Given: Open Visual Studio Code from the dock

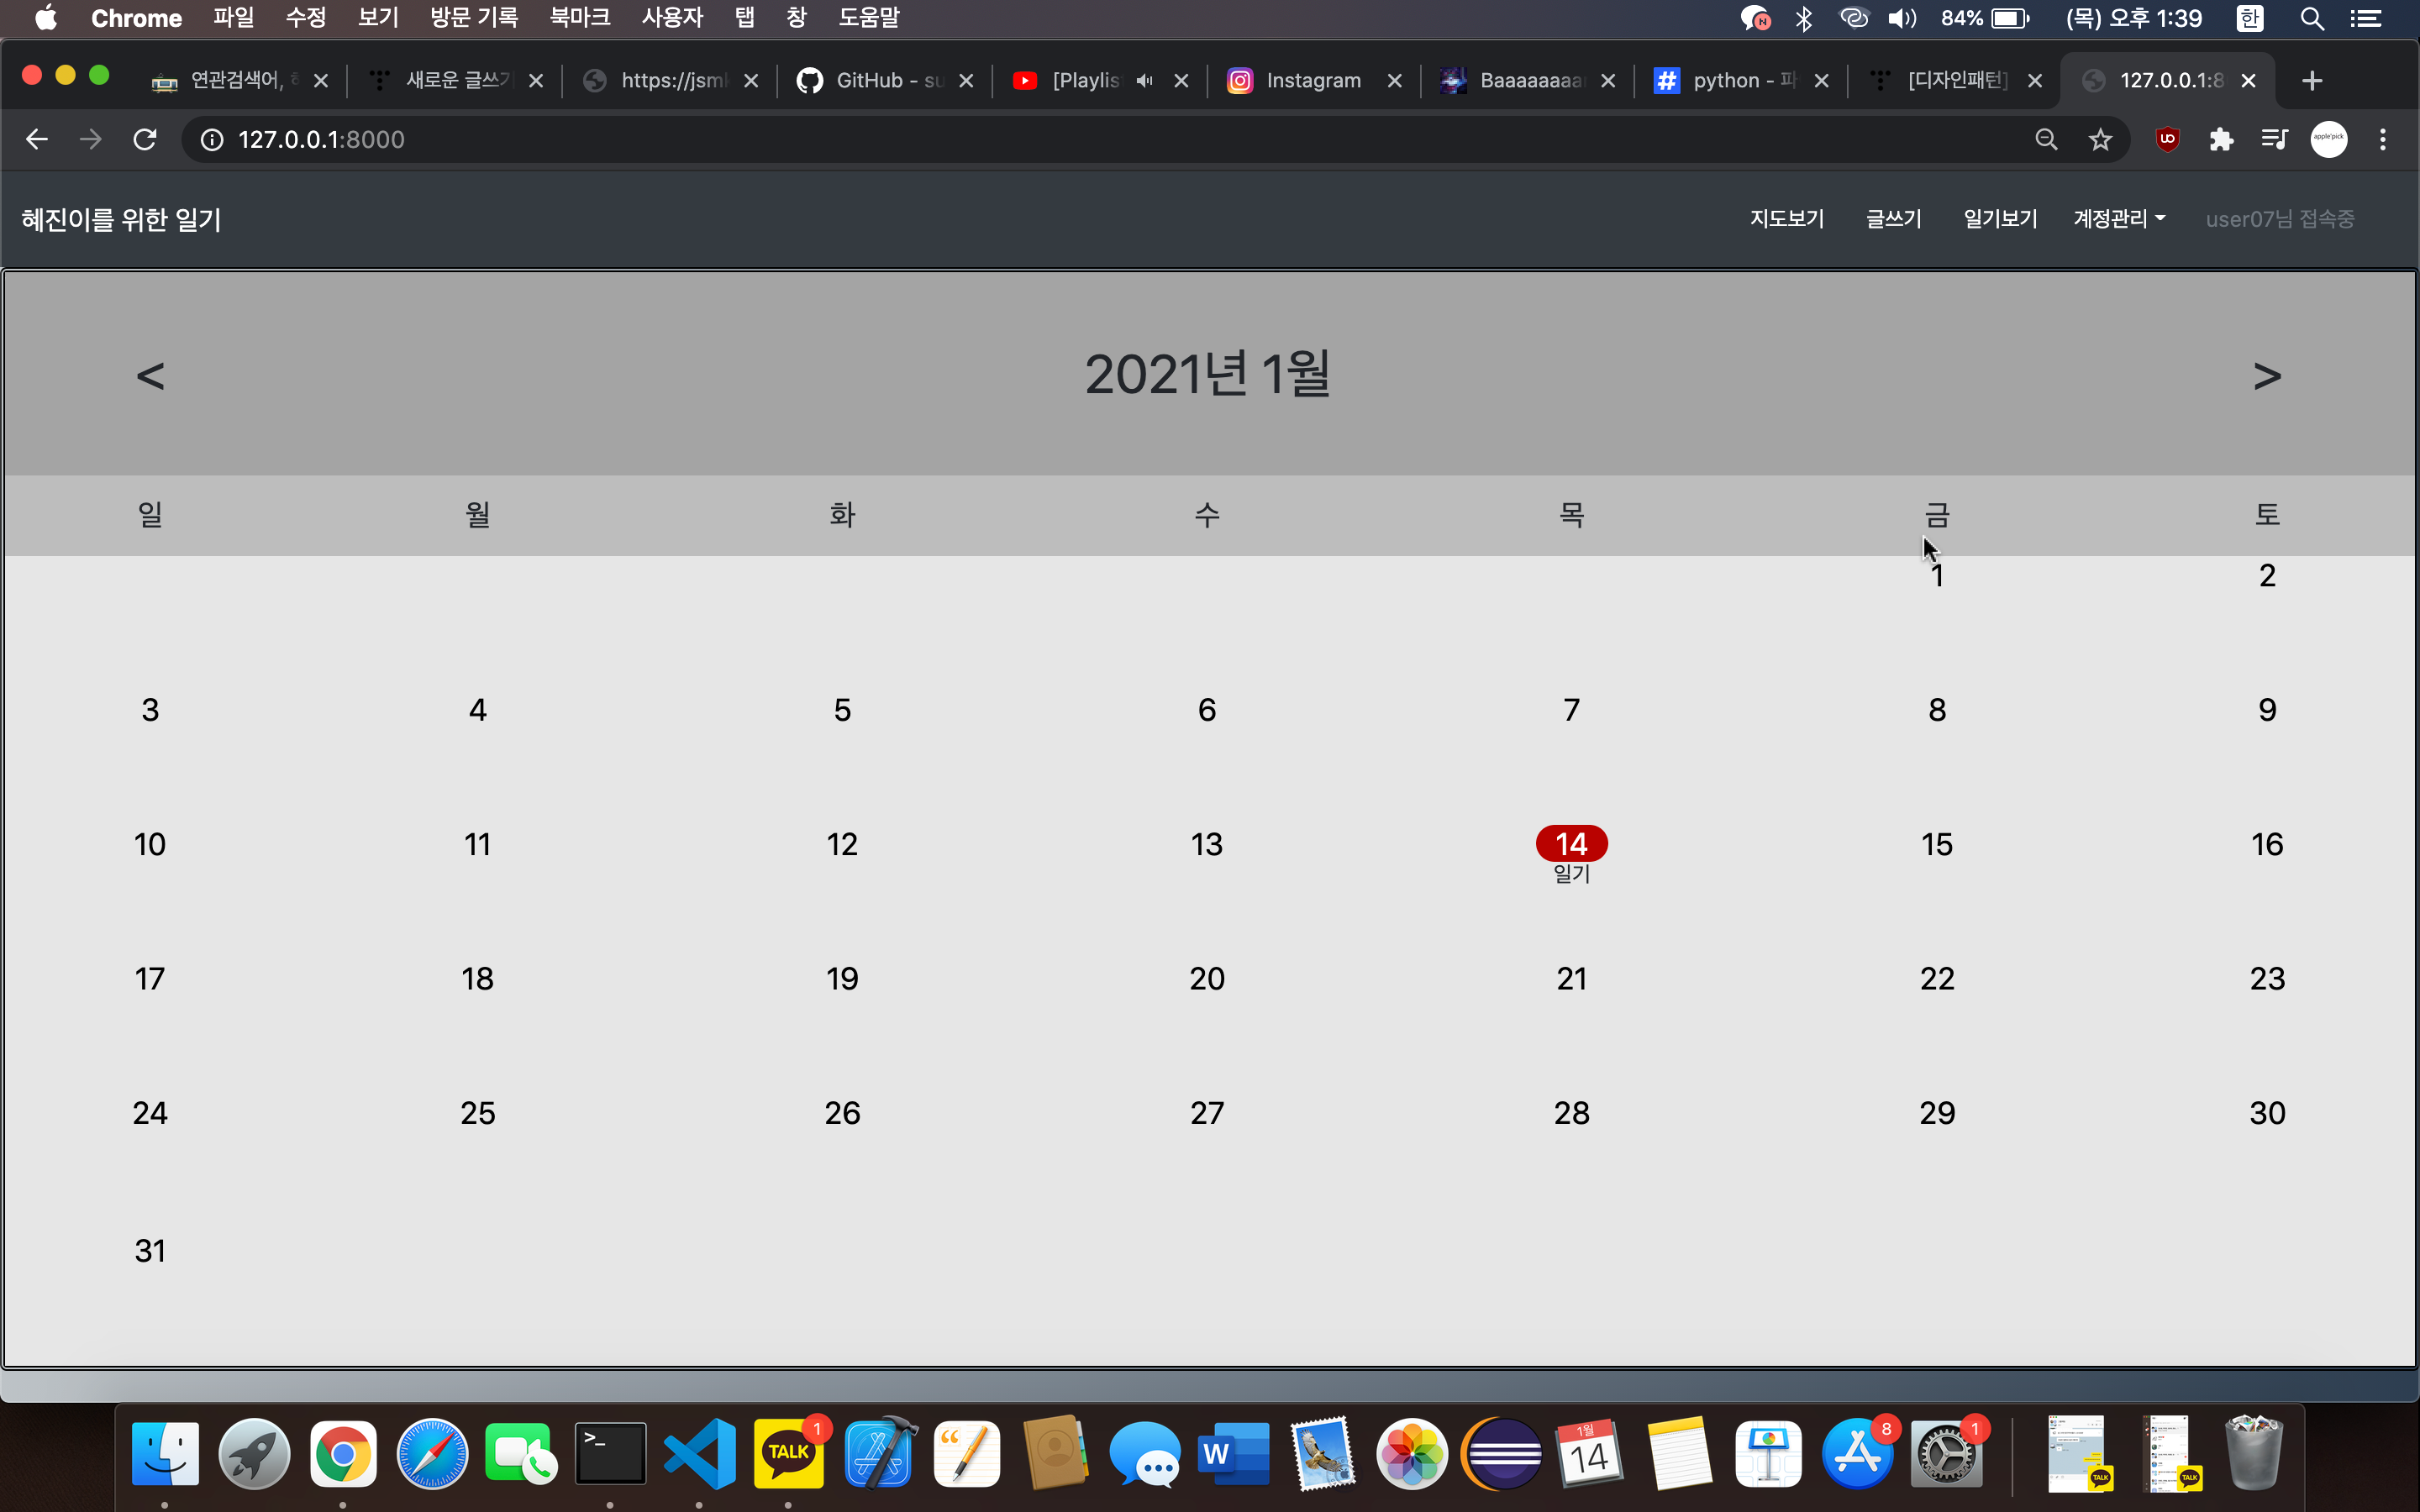Looking at the screenshot, I should (x=700, y=1453).
